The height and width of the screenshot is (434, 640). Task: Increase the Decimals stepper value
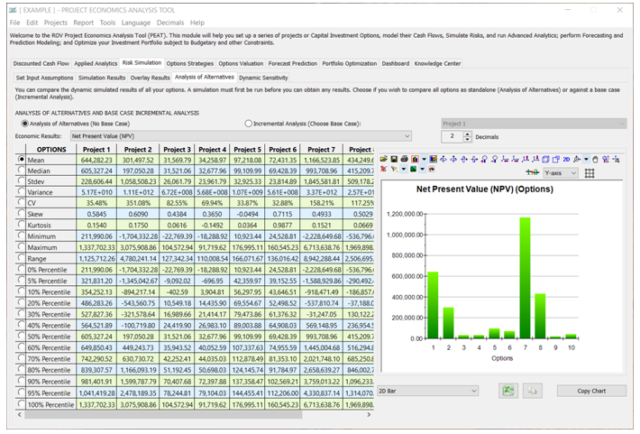pos(468,134)
